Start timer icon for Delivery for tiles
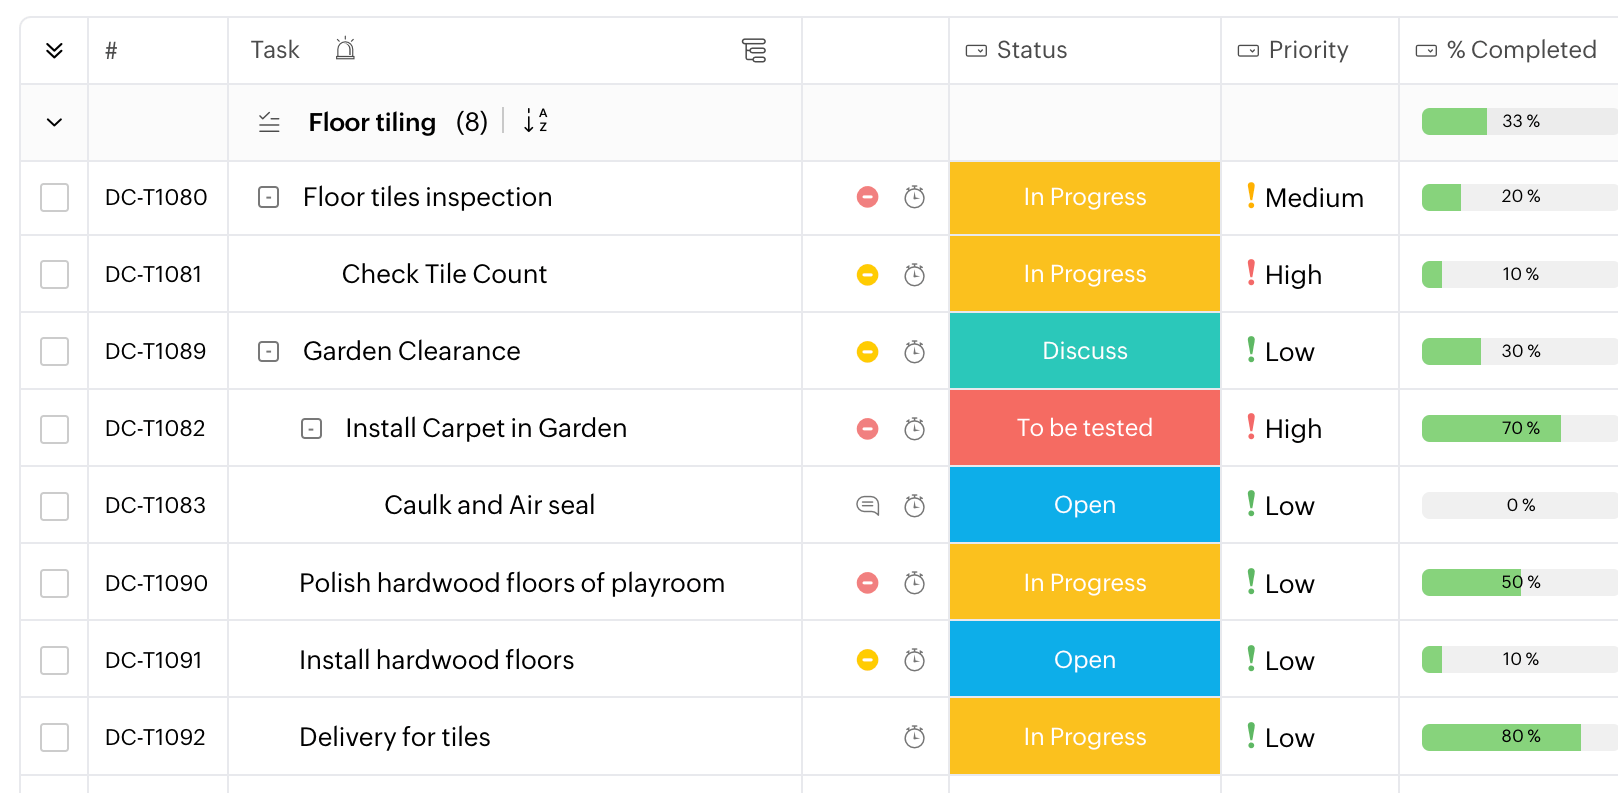Image resolution: width=1618 pixels, height=793 pixels. coord(914,737)
